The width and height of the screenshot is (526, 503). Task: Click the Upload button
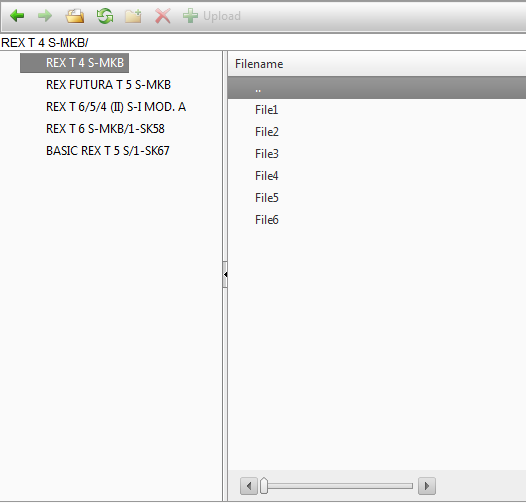[x=212, y=16]
